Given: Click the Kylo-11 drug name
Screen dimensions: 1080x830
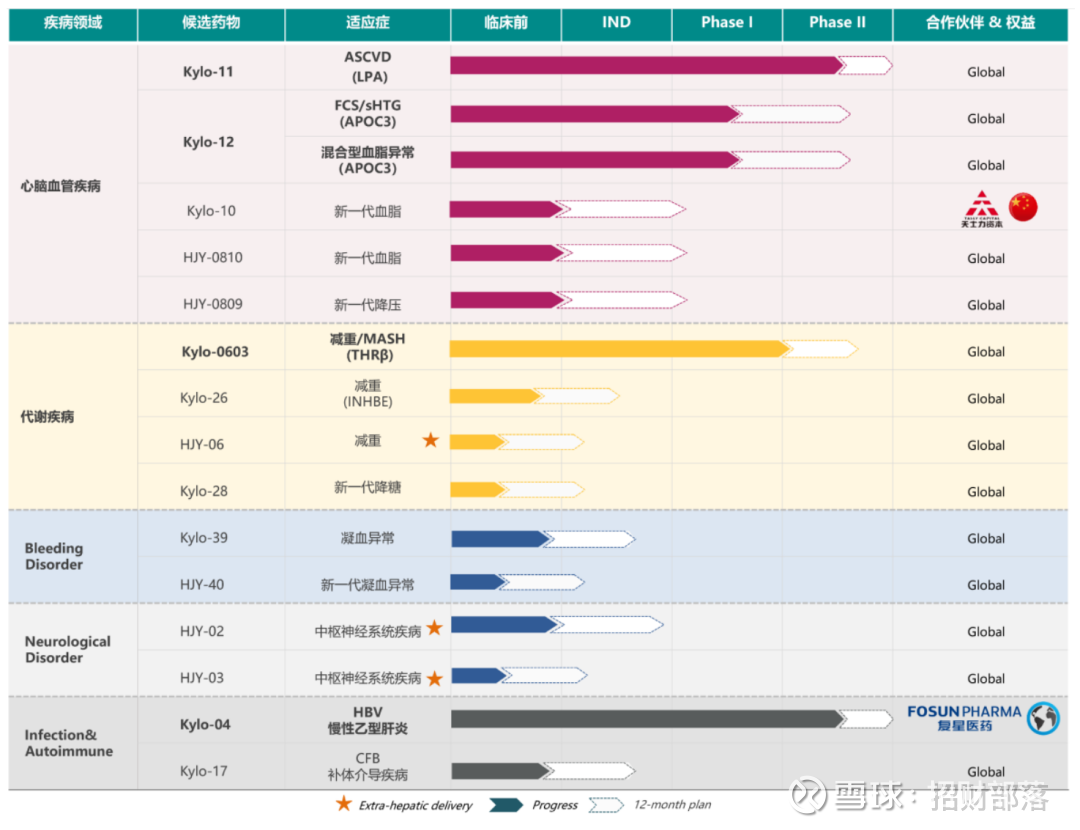Looking at the screenshot, I should pos(208,72).
